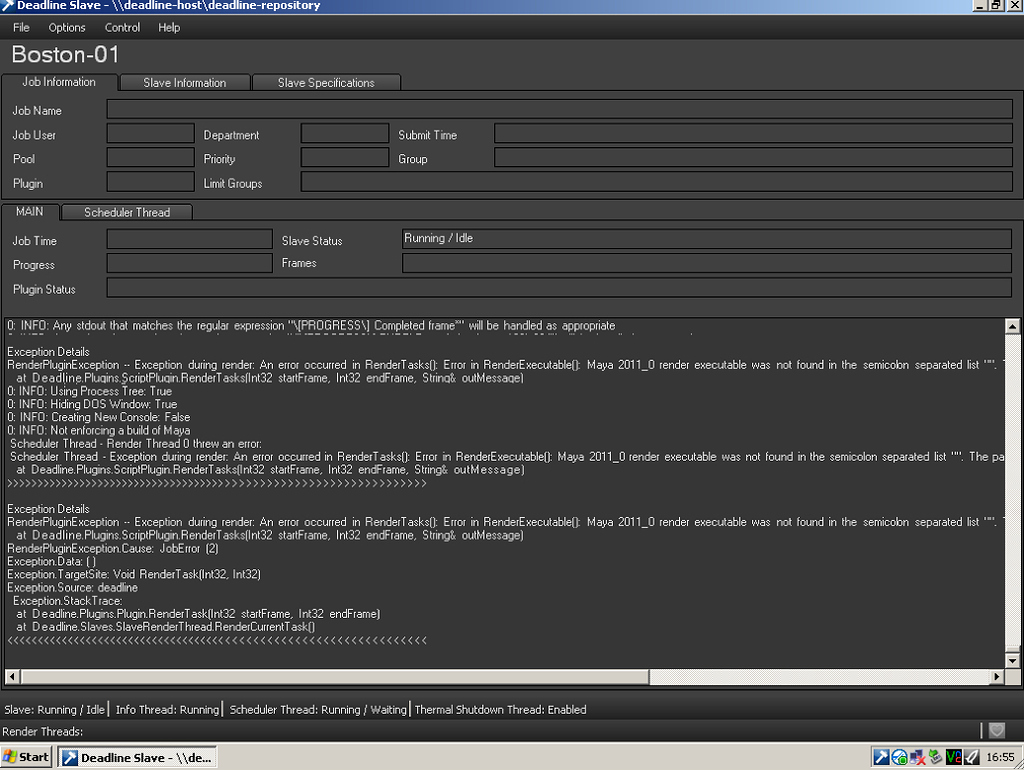
Task: Switch to the Scheduler Thread tab
Action: [126, 212]
